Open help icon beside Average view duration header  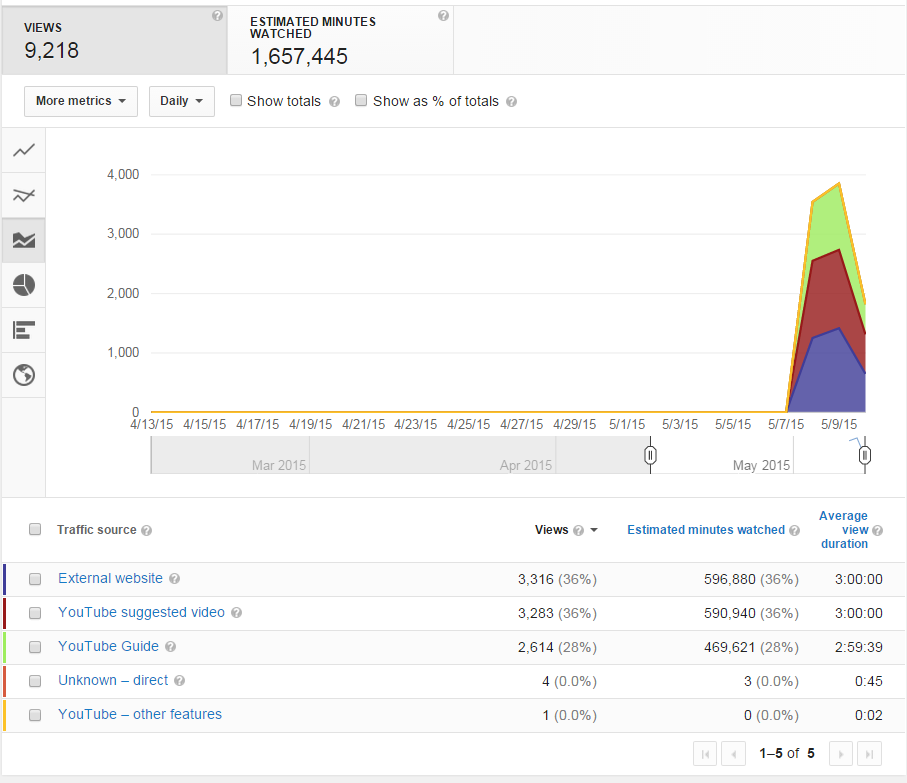click(877, 530)
